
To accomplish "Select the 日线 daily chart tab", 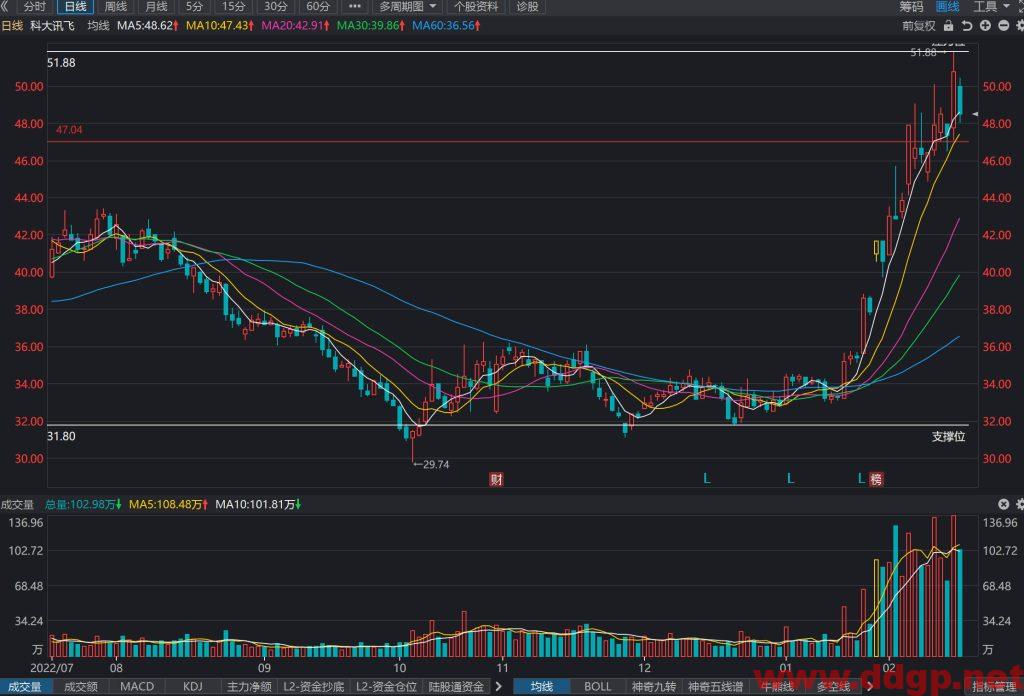I will [75, 7].
